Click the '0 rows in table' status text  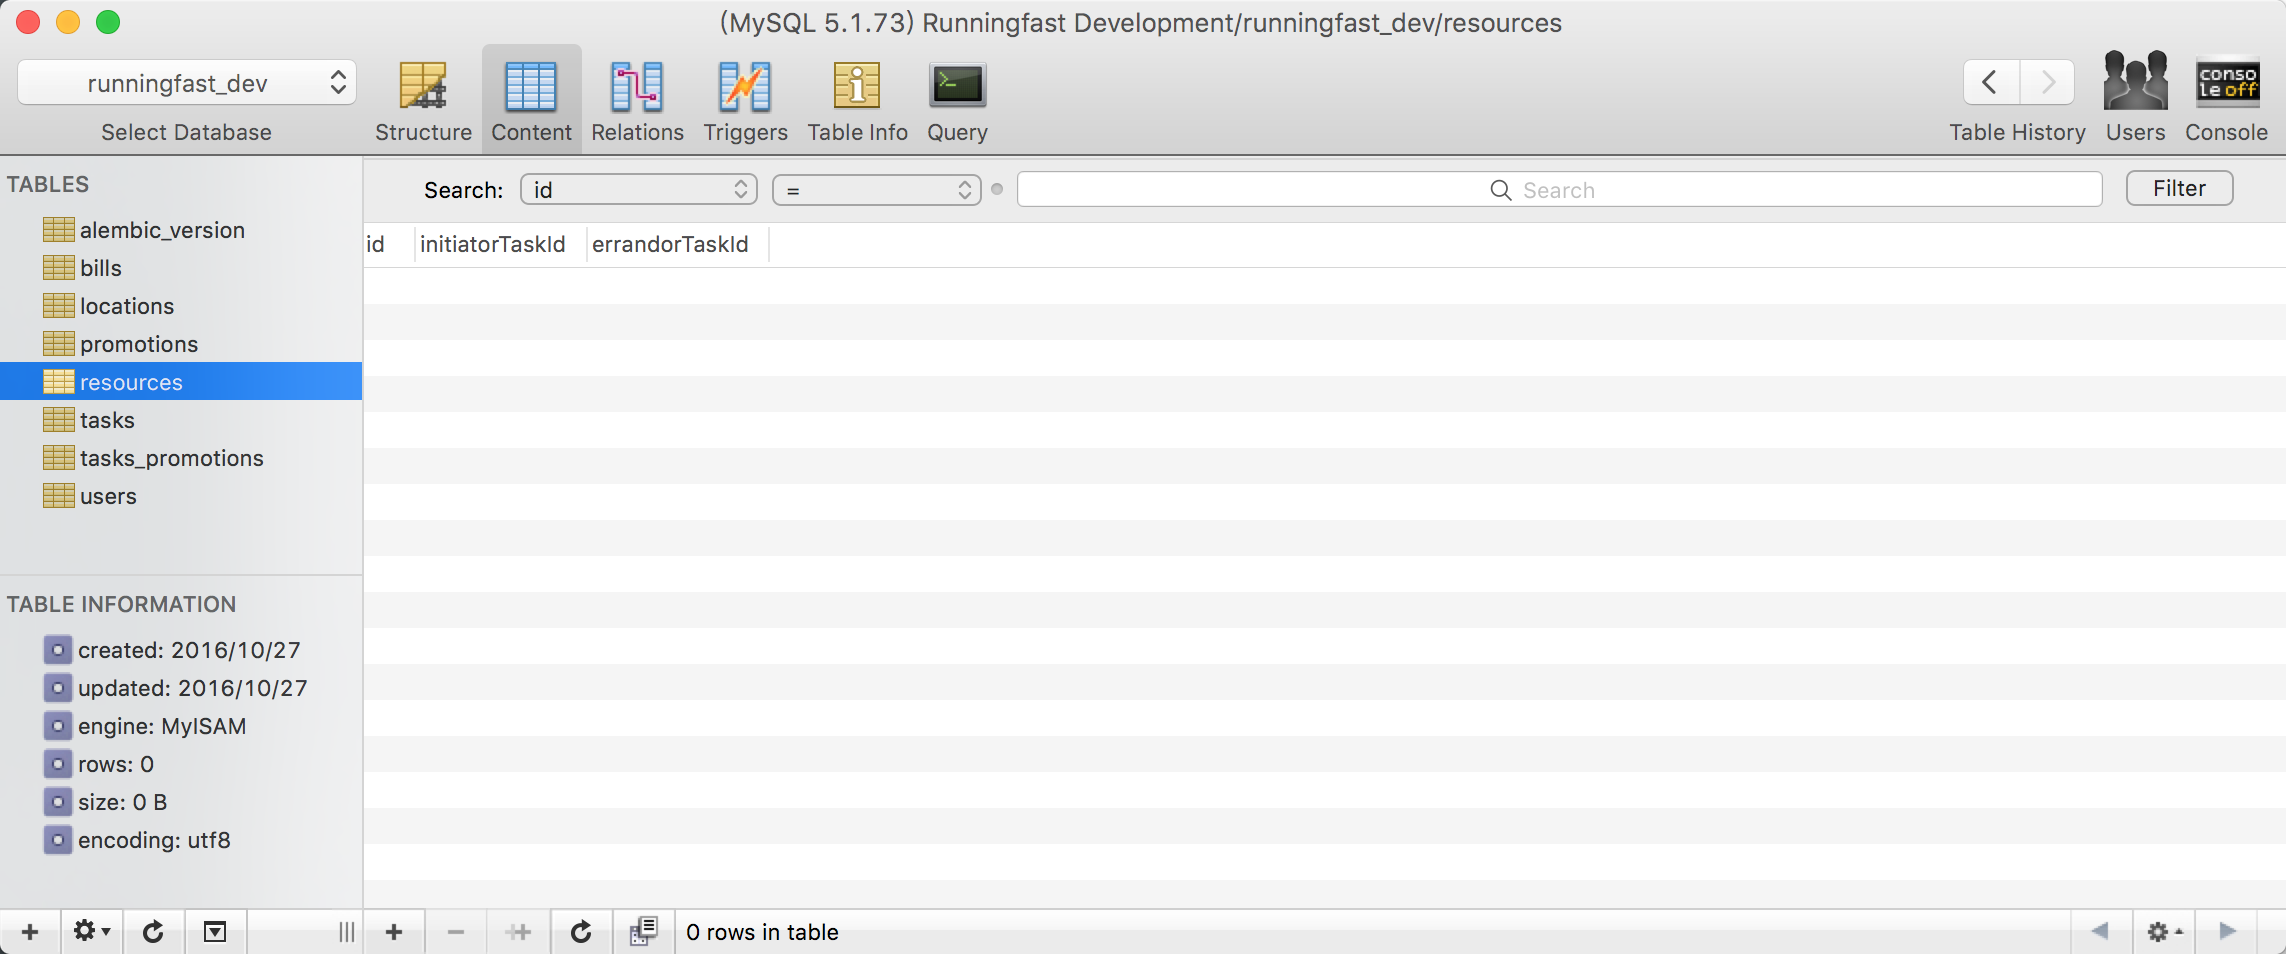762,932
